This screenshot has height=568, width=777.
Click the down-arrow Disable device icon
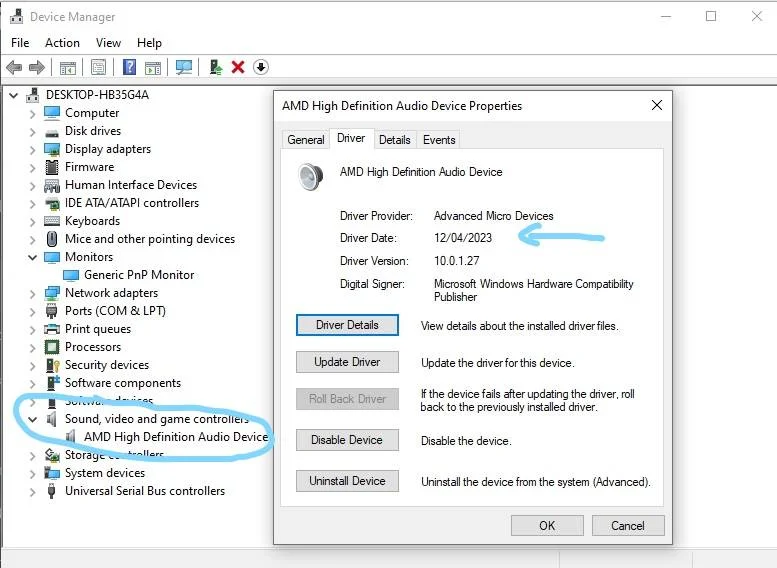pyautogui.click(x=261, y=67)
